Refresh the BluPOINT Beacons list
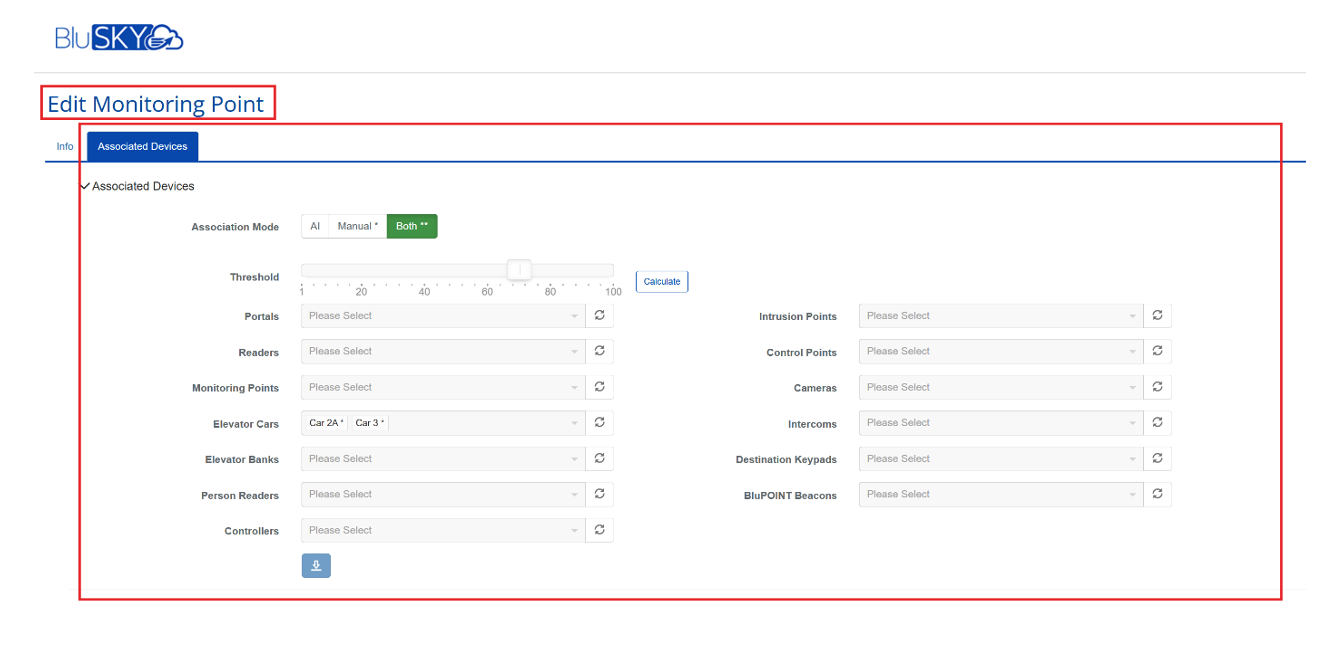This screenshot has width=1344, height=660. coord(1157,494)
